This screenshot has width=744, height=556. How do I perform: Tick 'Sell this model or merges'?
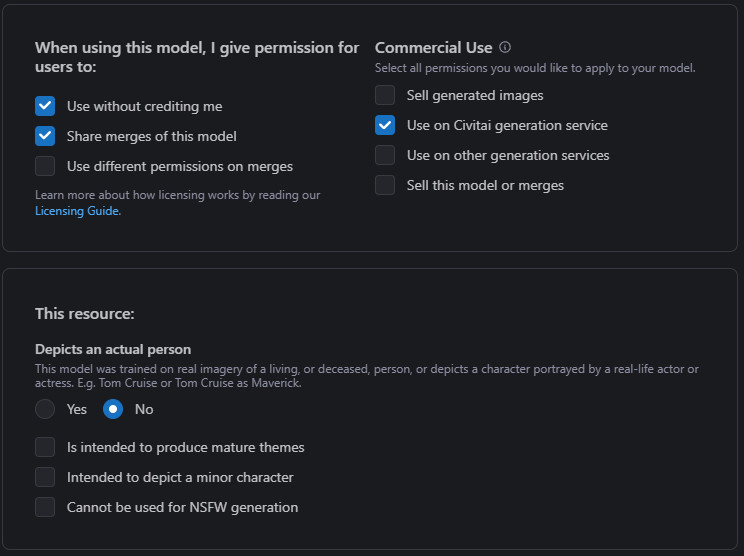(x=385, y=185)
